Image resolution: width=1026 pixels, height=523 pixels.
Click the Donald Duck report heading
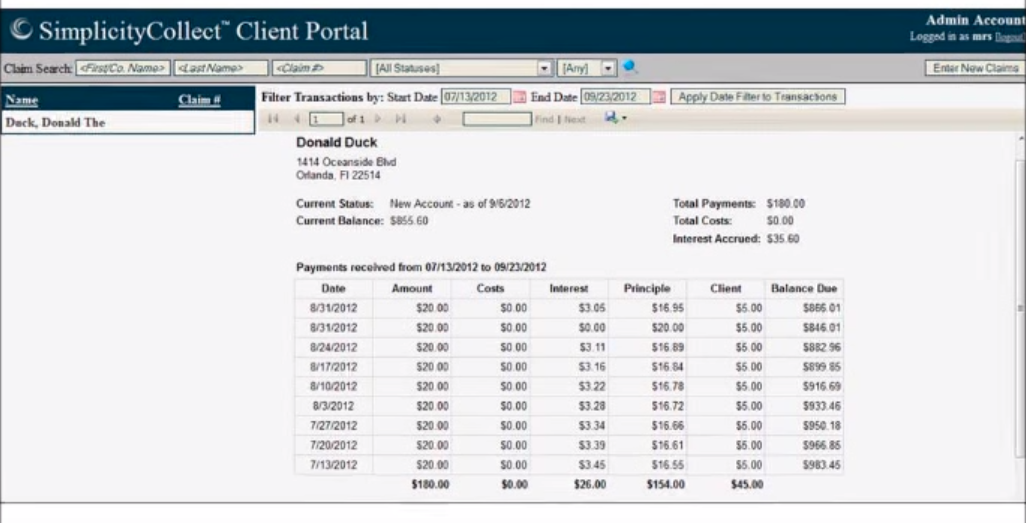tap(336, 142)
